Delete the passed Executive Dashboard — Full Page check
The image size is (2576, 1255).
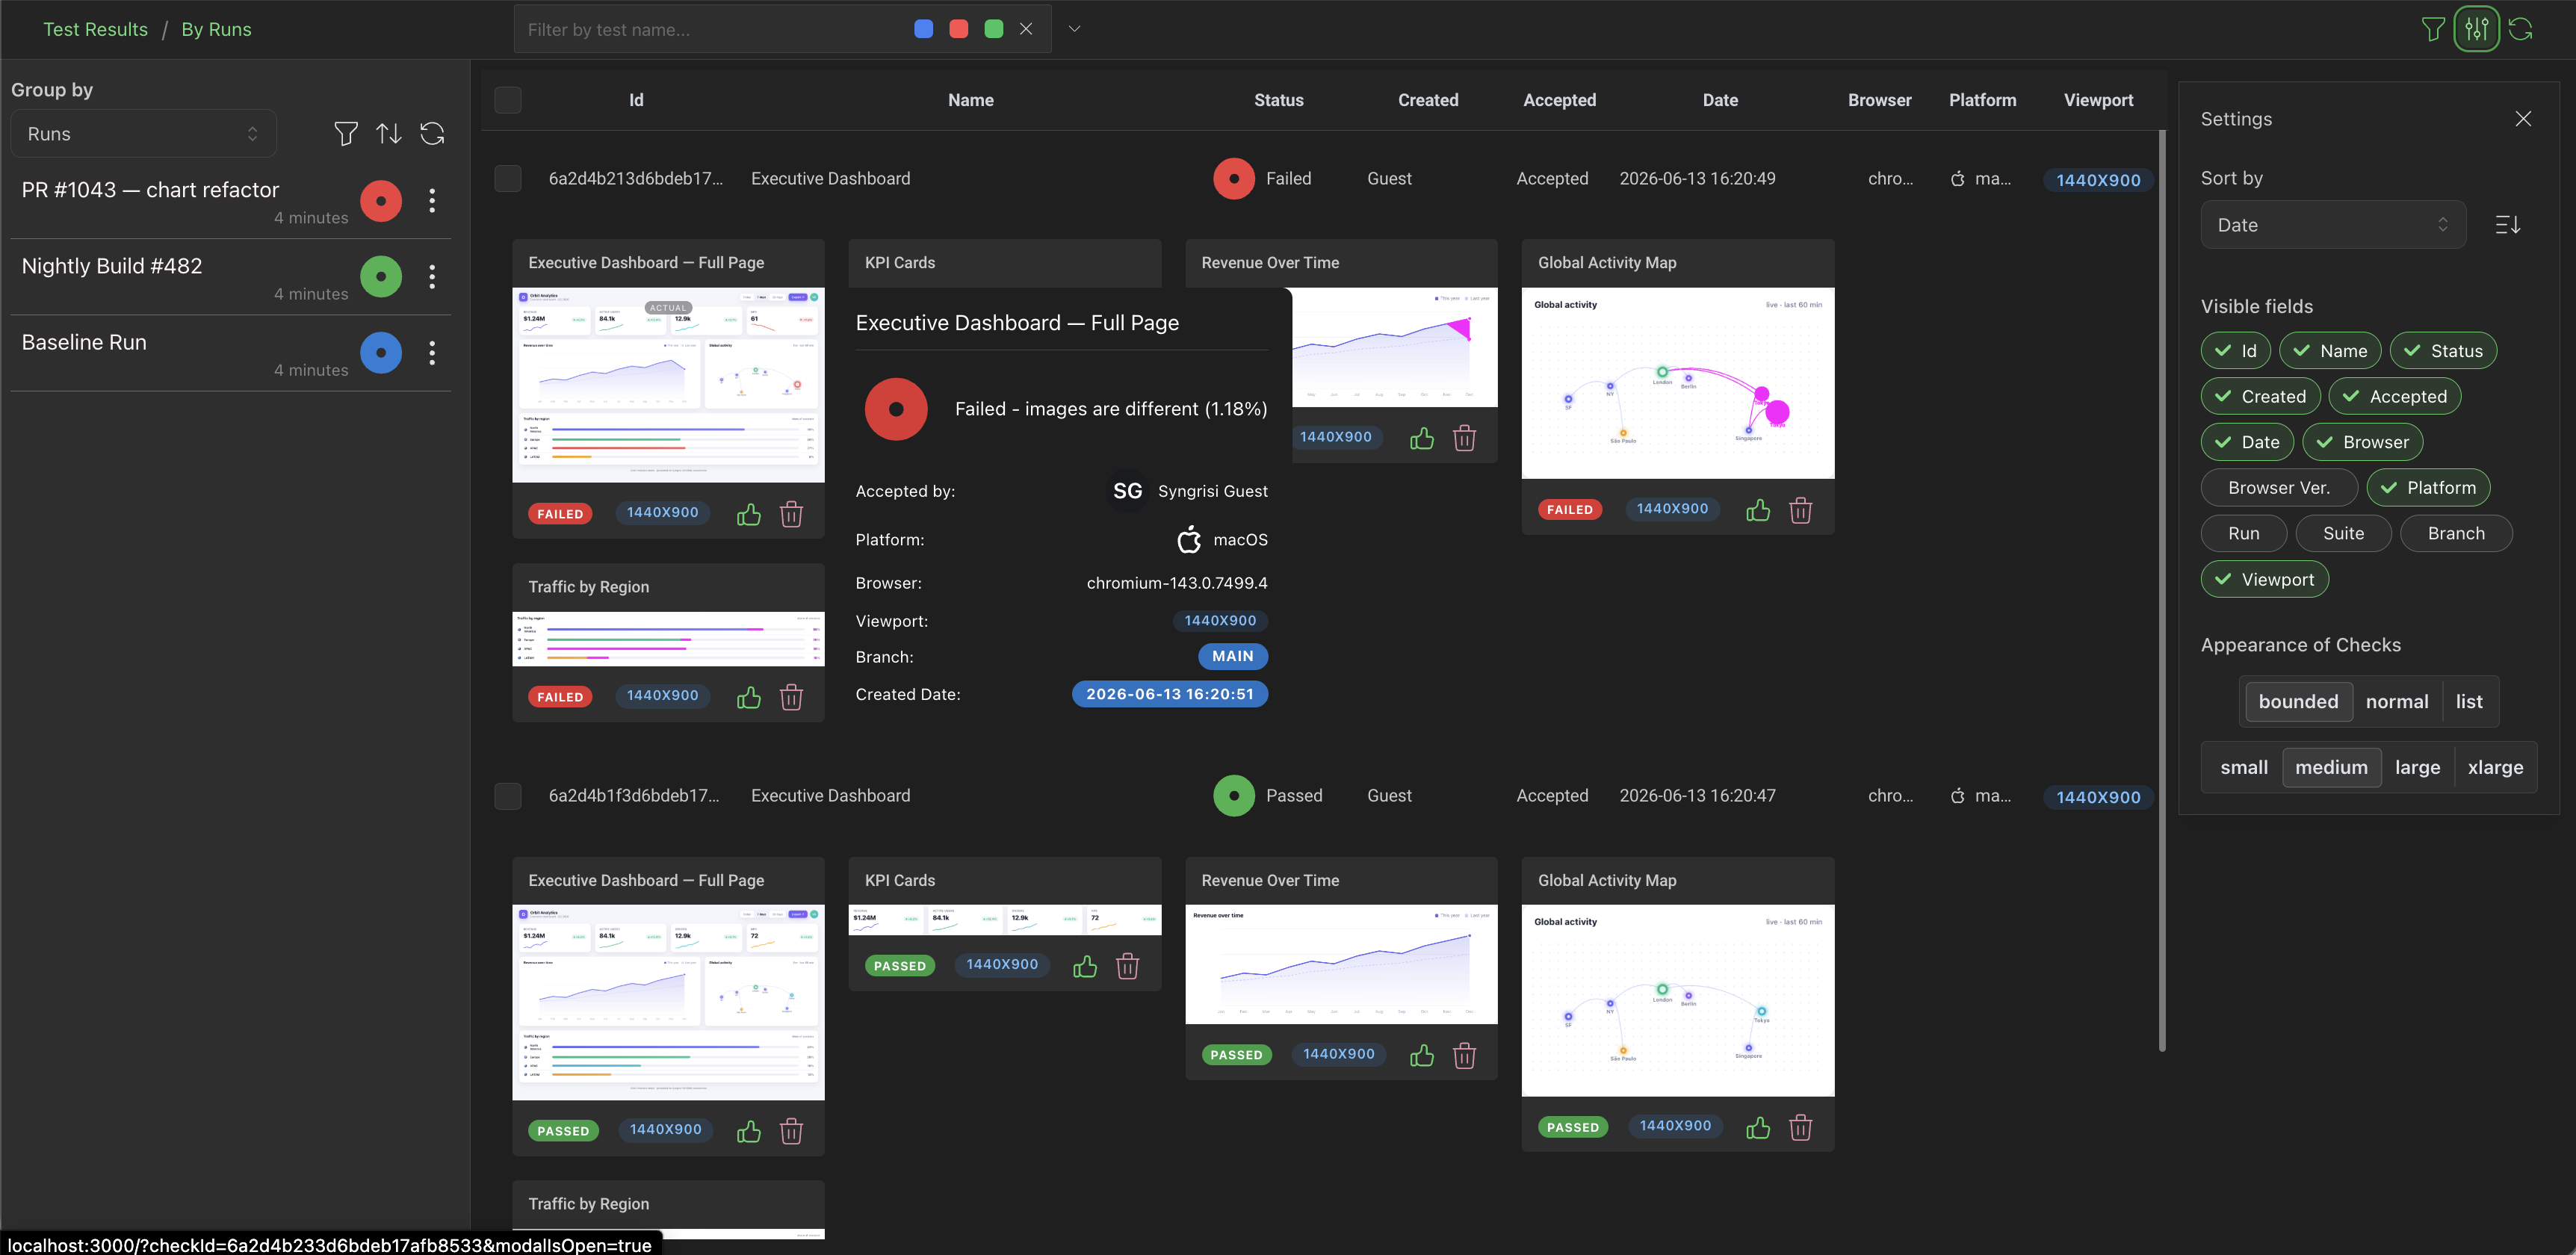(x=791, y=1131)
